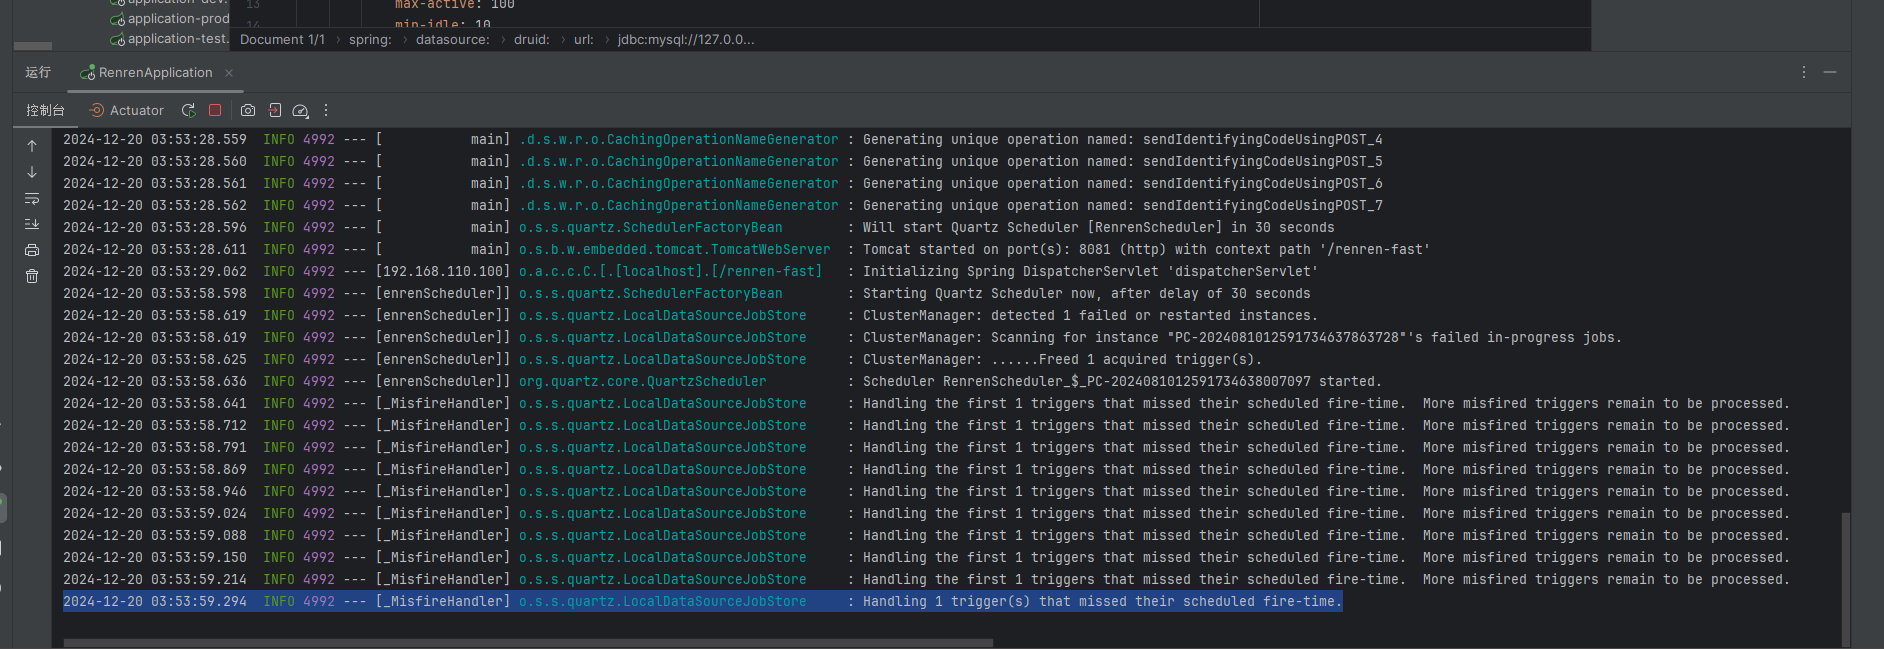Open Run tool window options (vertical dots)
This screenshot has height=649, width=1884.
tap(1804, 72)
